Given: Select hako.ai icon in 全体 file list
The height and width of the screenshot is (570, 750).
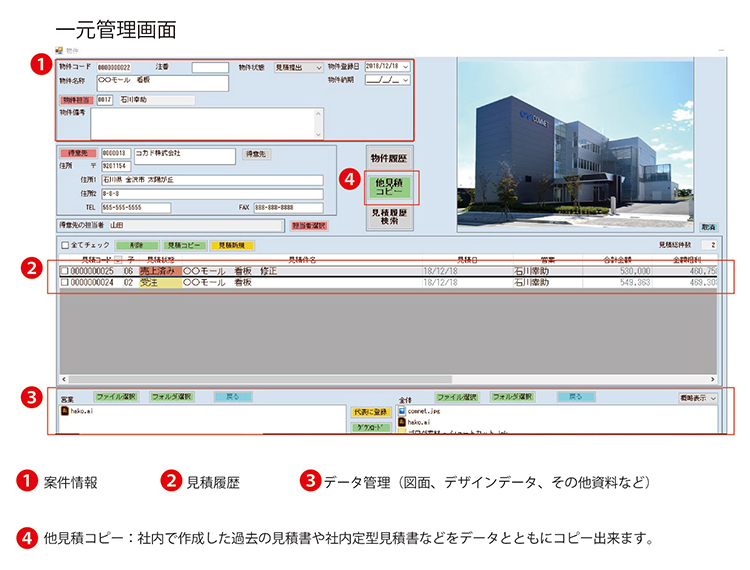Looking at the screenshot, I should coord(402,422).
